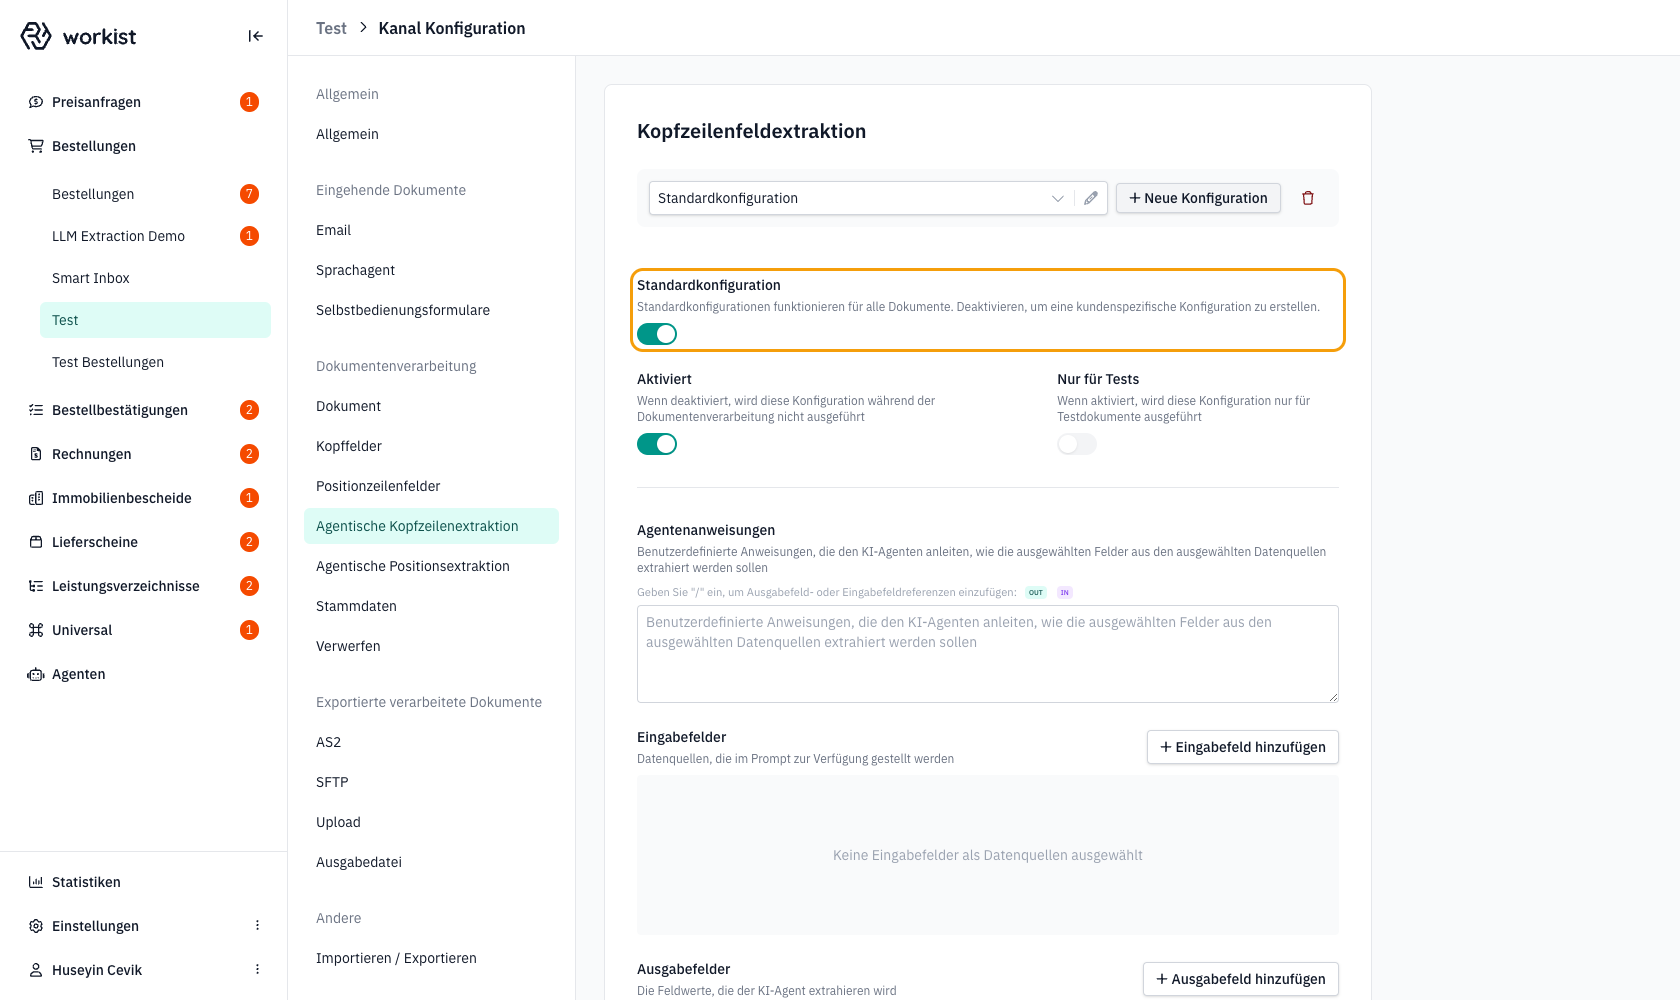The width and height of the screenshot is (1680, 1000).
Task: Open Test Bestellungen channel
Action: (x=155, y=362)
